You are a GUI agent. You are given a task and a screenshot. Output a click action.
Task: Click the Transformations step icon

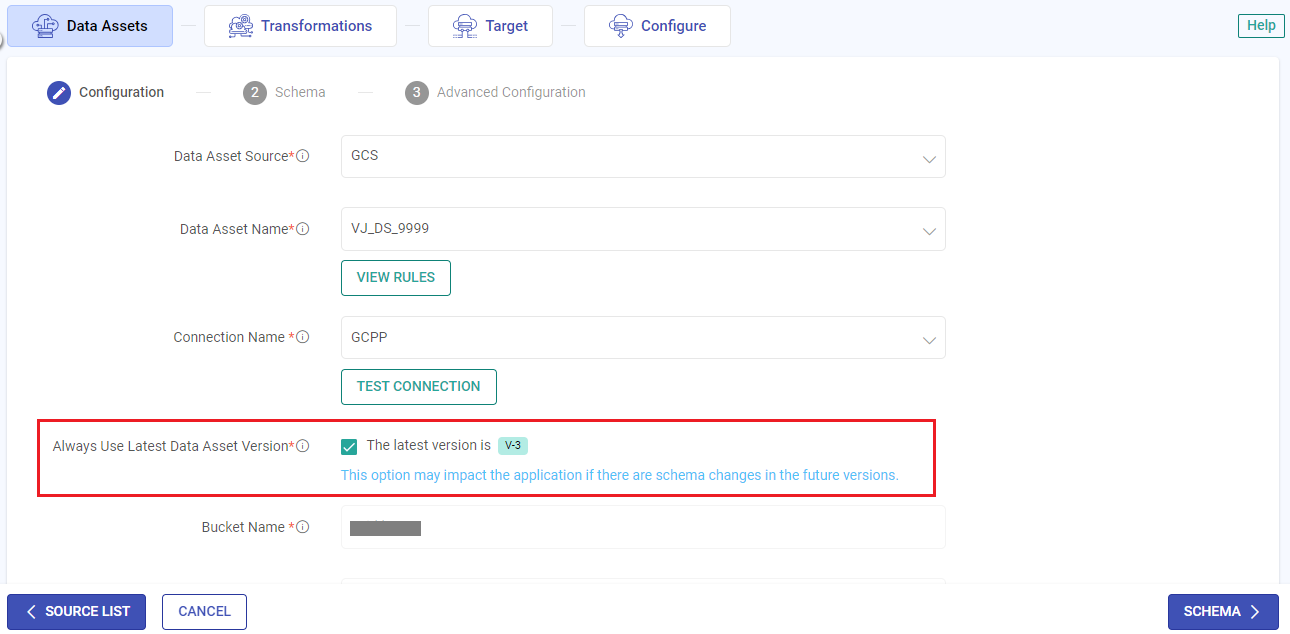pyautogui.click(x=240, y=26)
